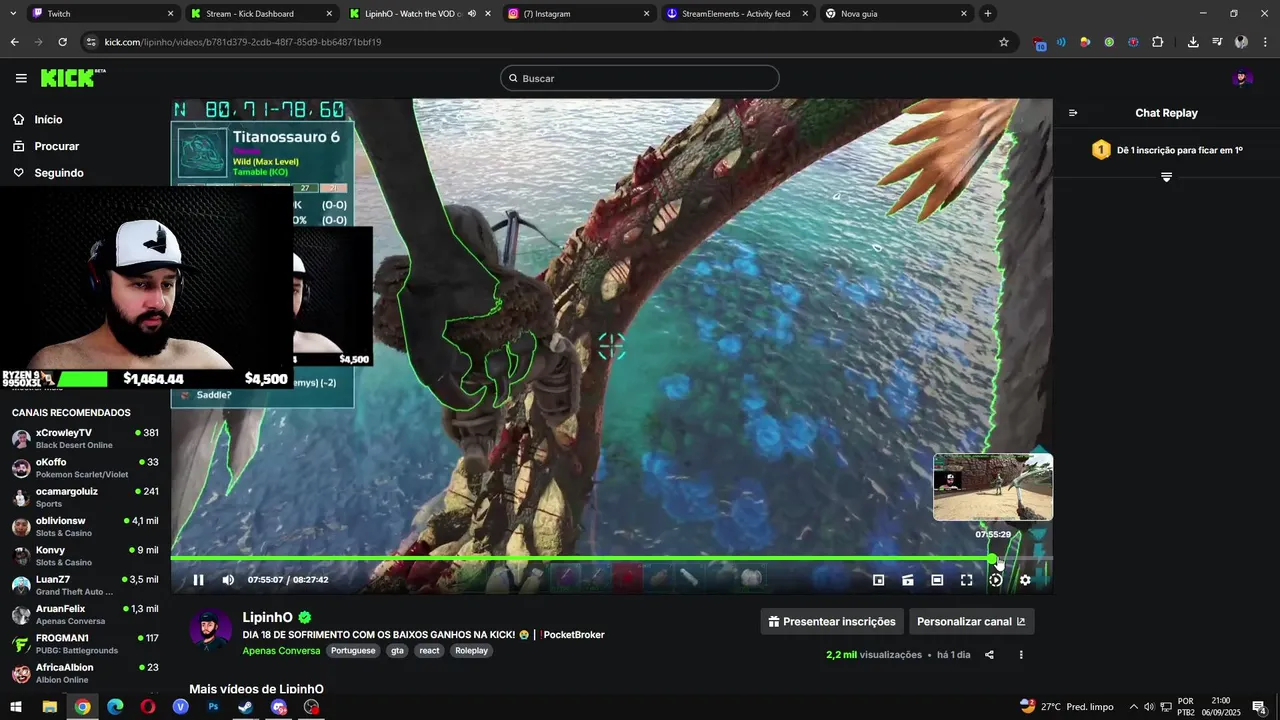1280x720 pixels.
Task: Select the Apenas Conversa category link
Action: pyautogui.click(x=281, y=651)
